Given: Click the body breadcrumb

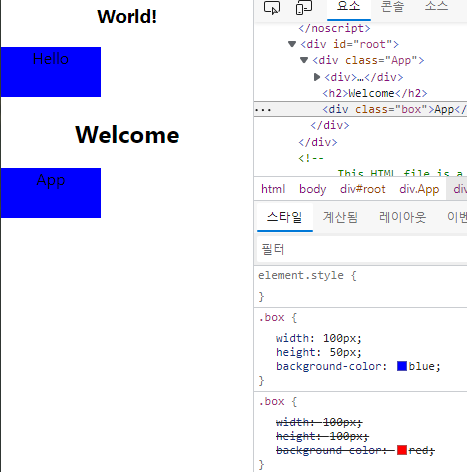Looking at the screenshot, I should click(x=313, y=189).
